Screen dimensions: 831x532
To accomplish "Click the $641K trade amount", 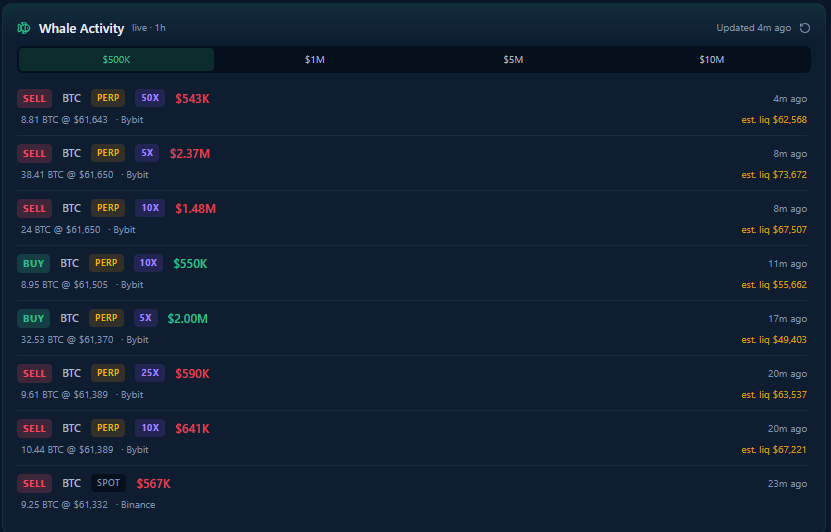I will (192, 429).
